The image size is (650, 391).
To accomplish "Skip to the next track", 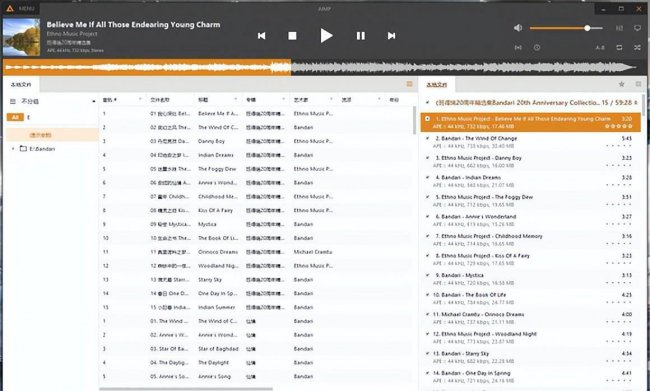I will tap(391, 36).
